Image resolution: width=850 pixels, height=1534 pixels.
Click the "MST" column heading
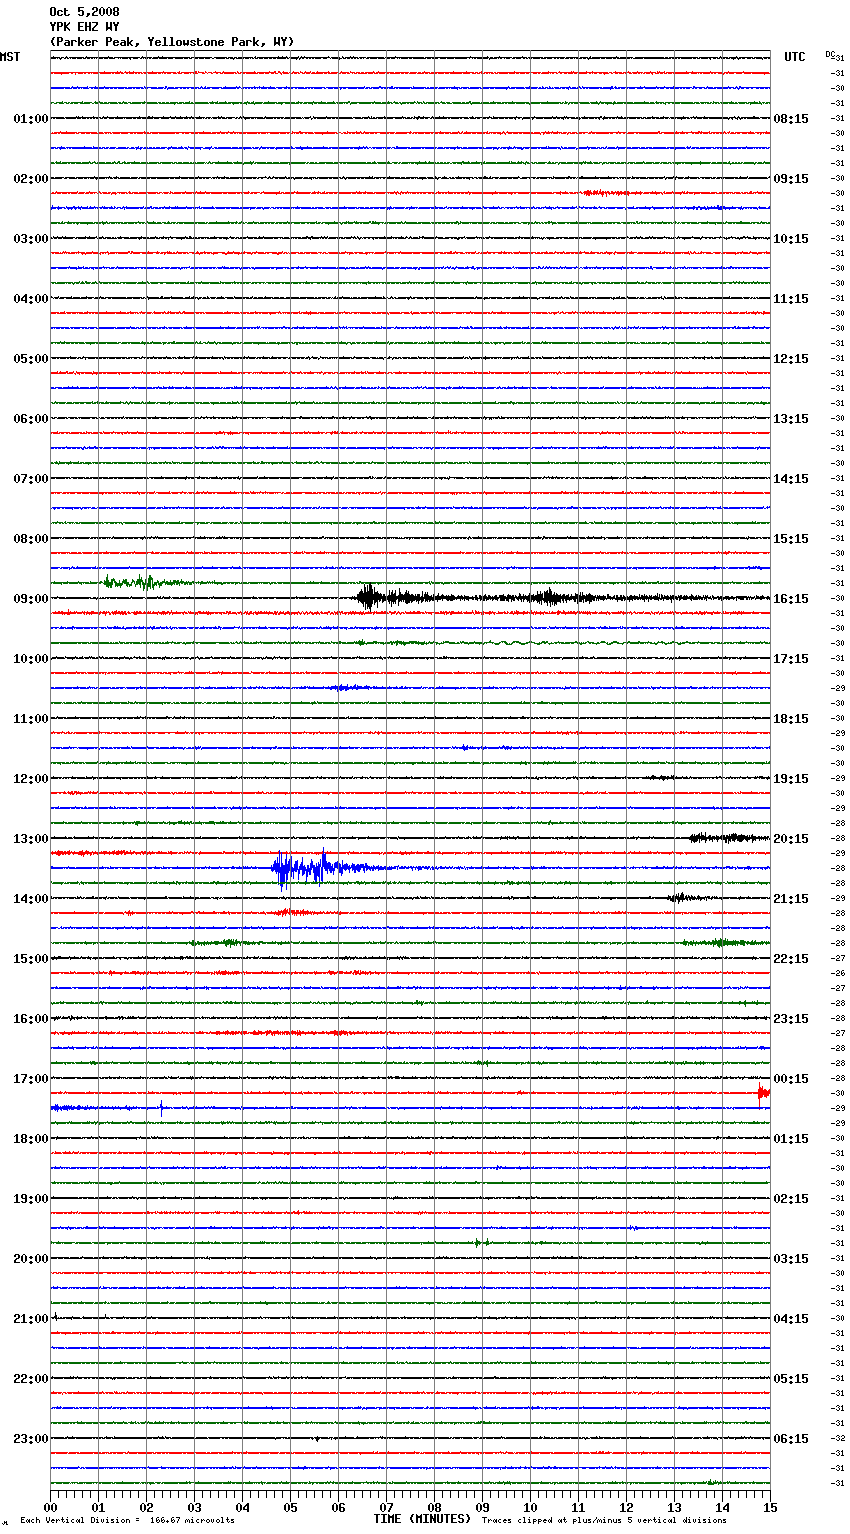(10, 57)
